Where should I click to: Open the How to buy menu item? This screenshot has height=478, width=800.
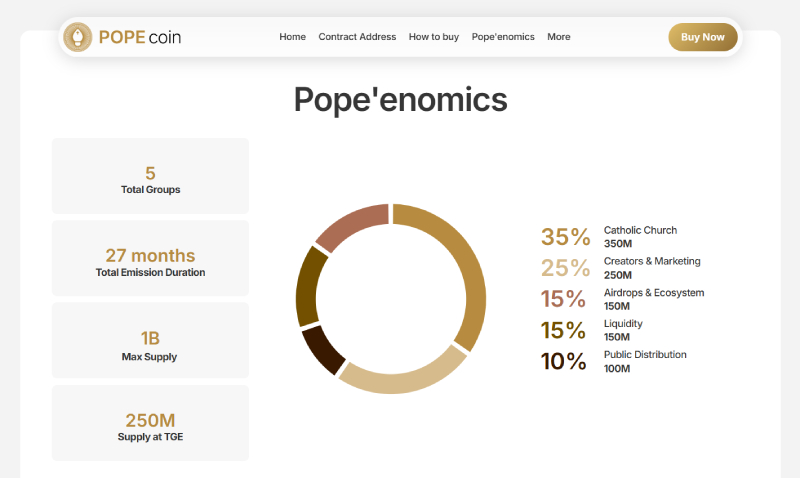434,37
